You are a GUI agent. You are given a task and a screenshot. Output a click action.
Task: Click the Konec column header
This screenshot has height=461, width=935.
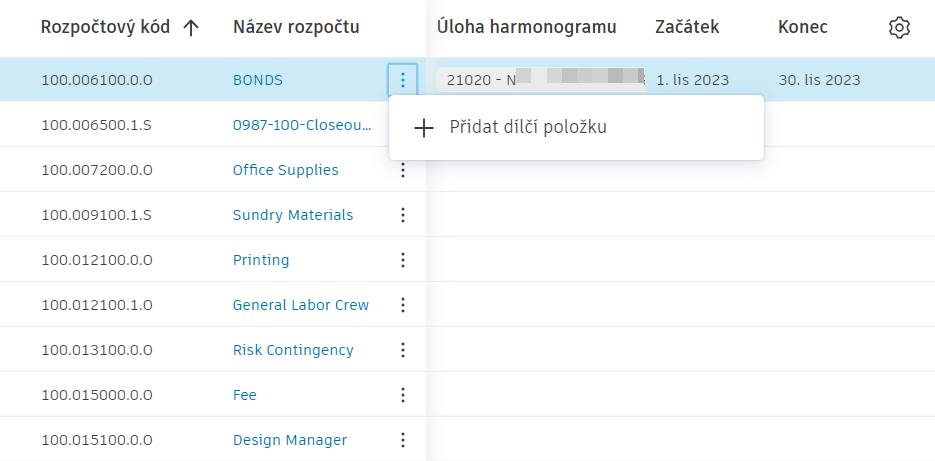click(x=802, y=27)
